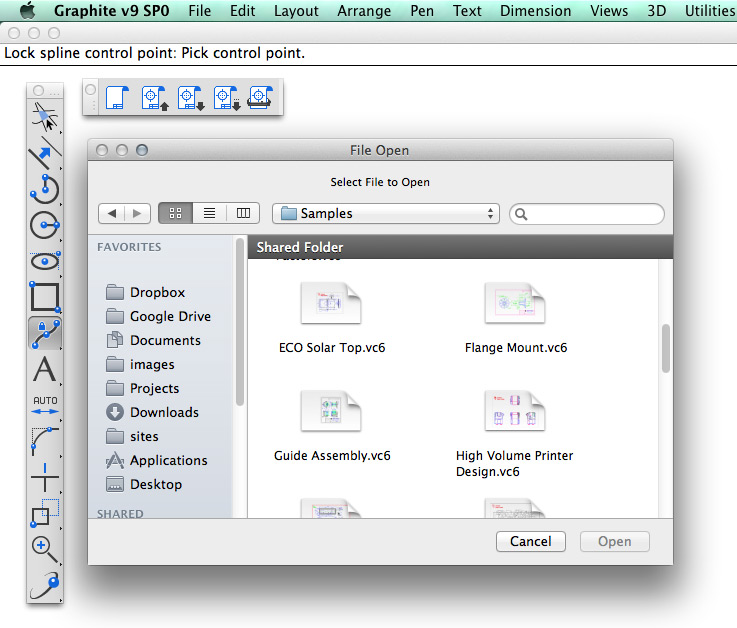Click the sheet icon with solid down arrow

click(190, 98)
